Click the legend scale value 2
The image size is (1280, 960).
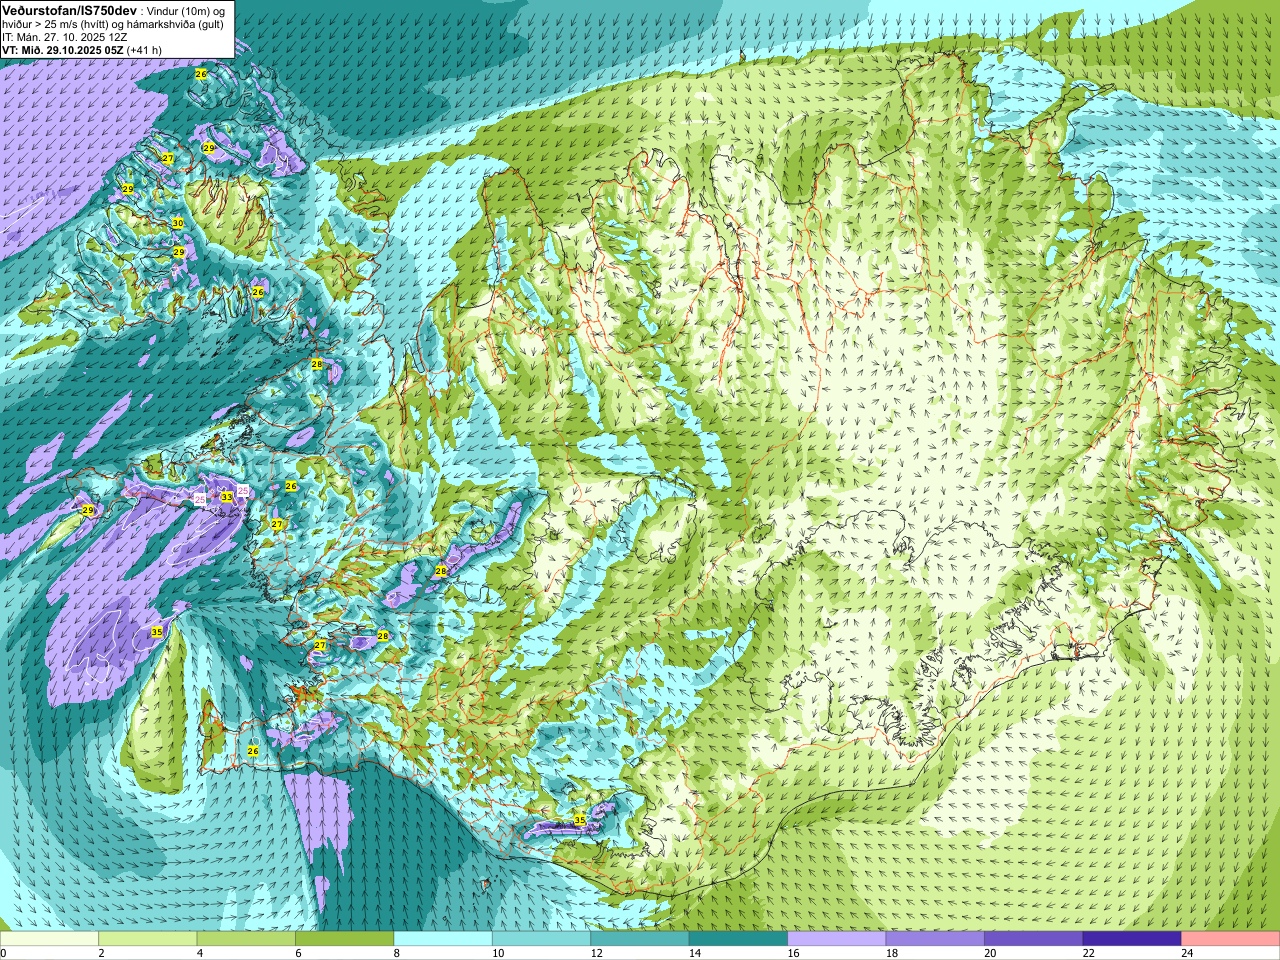click(101, 953)
